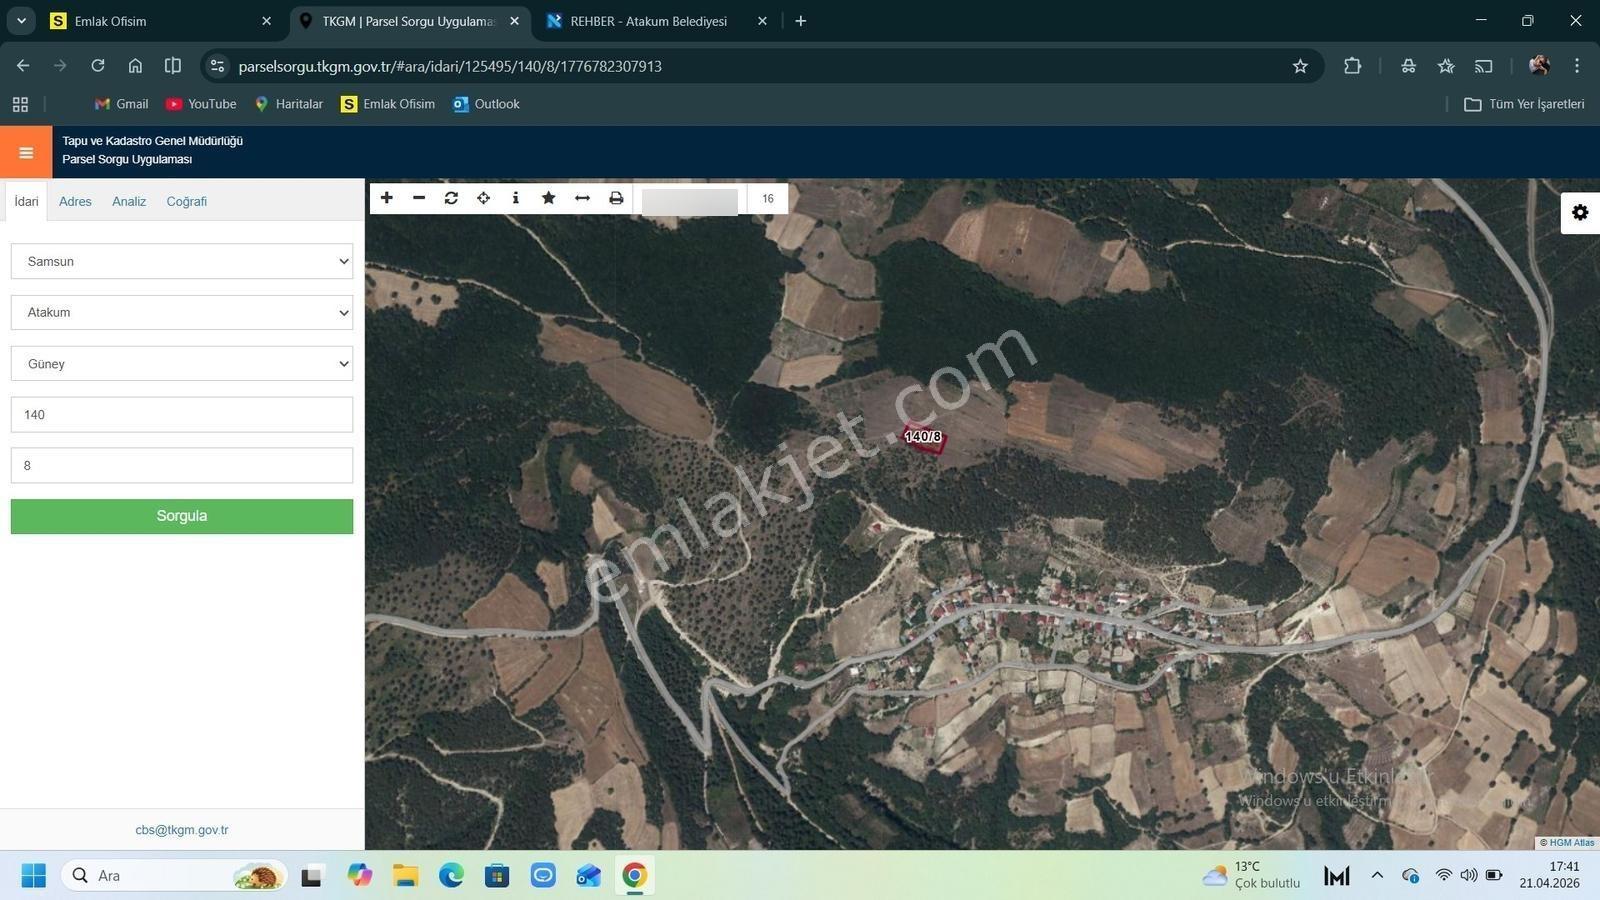The image size is (1600, 900).
Task: Open Microsoft Store from the taskbar
Action: tap(497, 876)
